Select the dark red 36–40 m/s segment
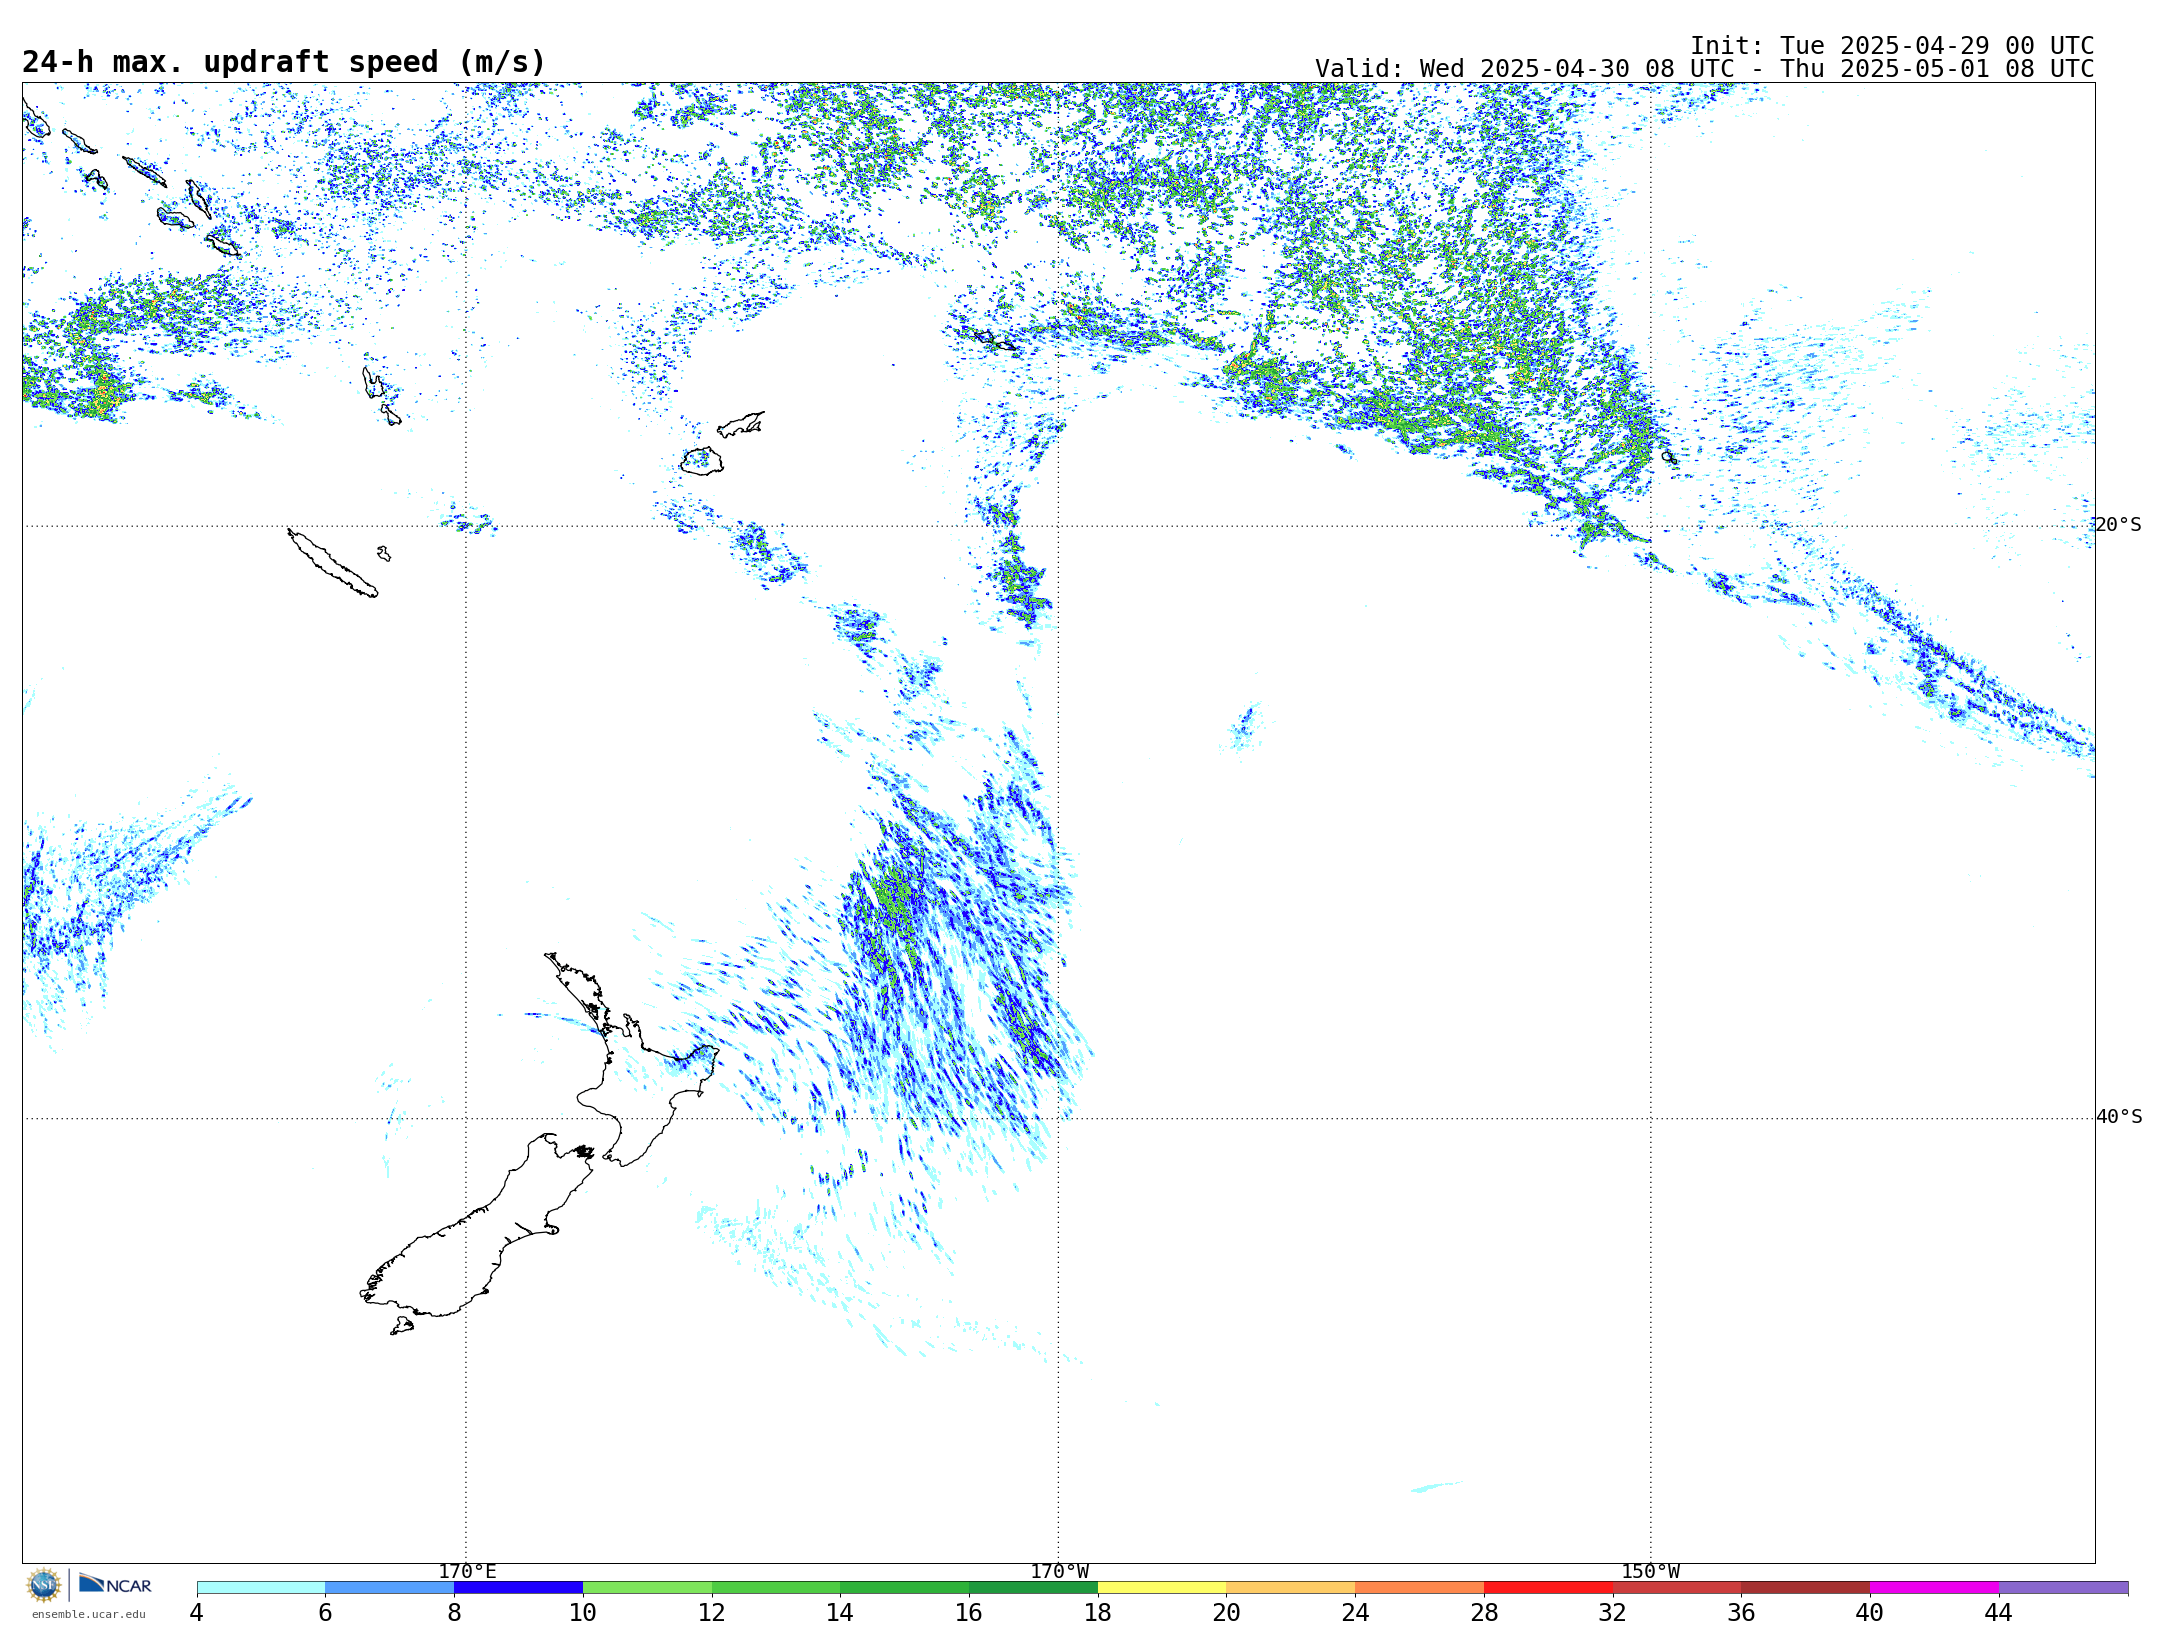2160x1626 pixels. coord(1806,1588)
